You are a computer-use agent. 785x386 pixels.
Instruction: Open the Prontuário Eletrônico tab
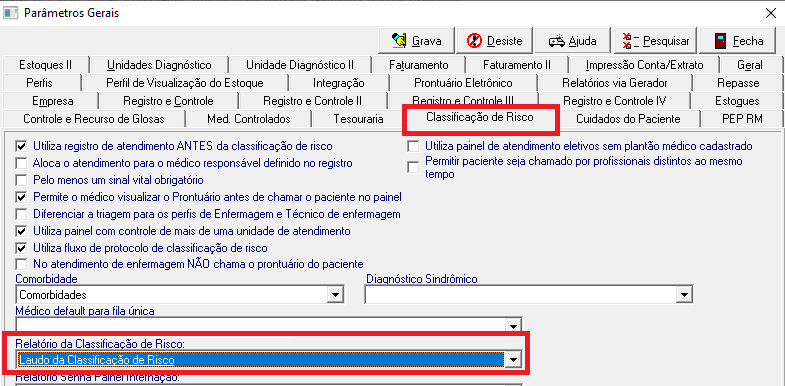coord(463,83)
